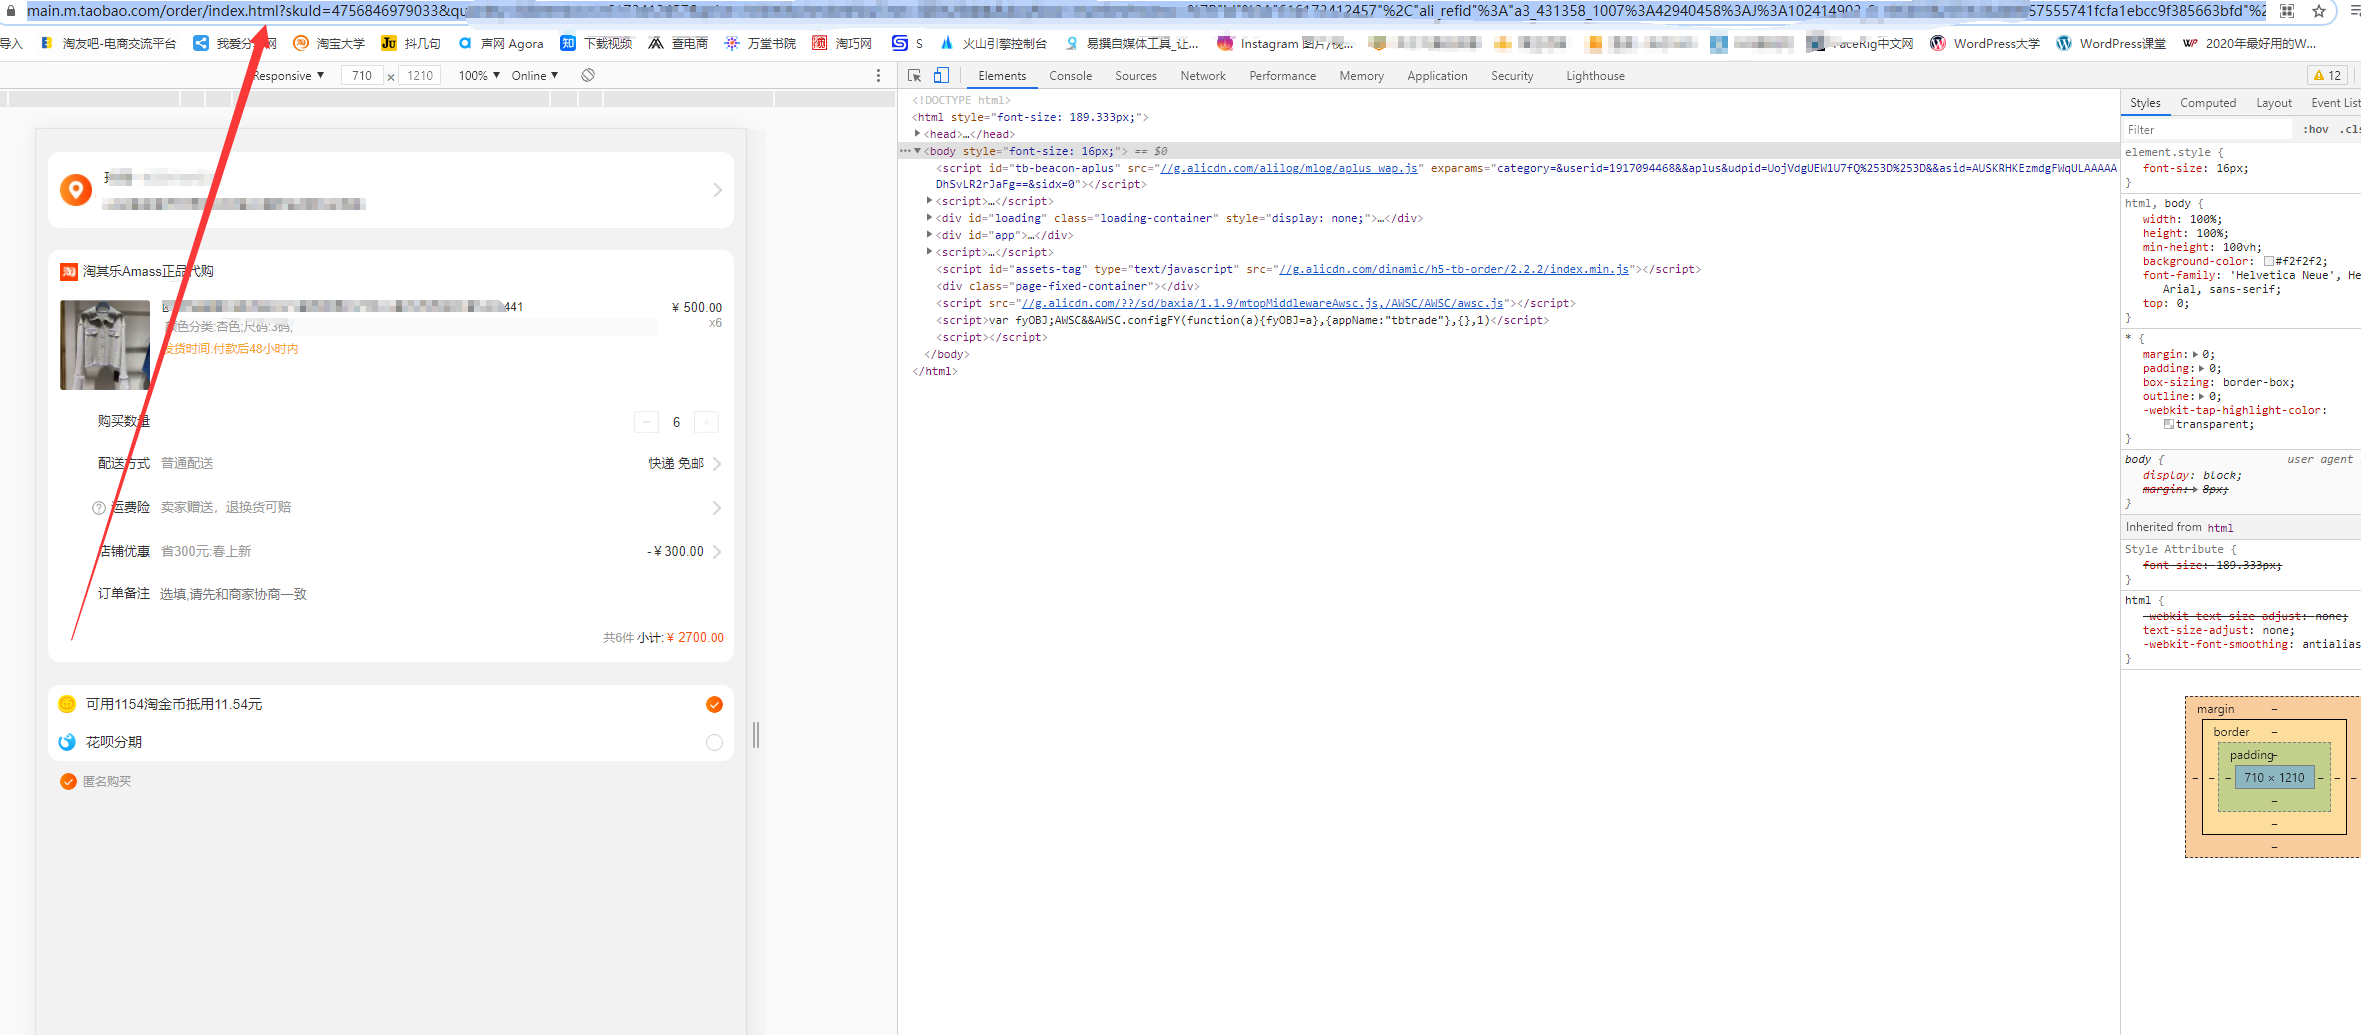
Task: Open the 淘巧网 bookmark
Action: [x=842, y=44]
